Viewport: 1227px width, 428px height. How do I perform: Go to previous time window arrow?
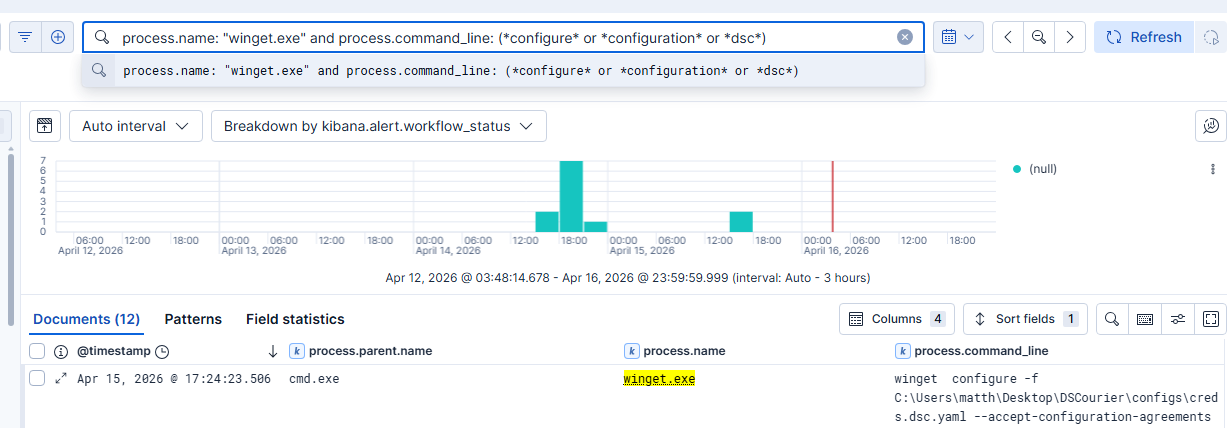(1008, 37)
